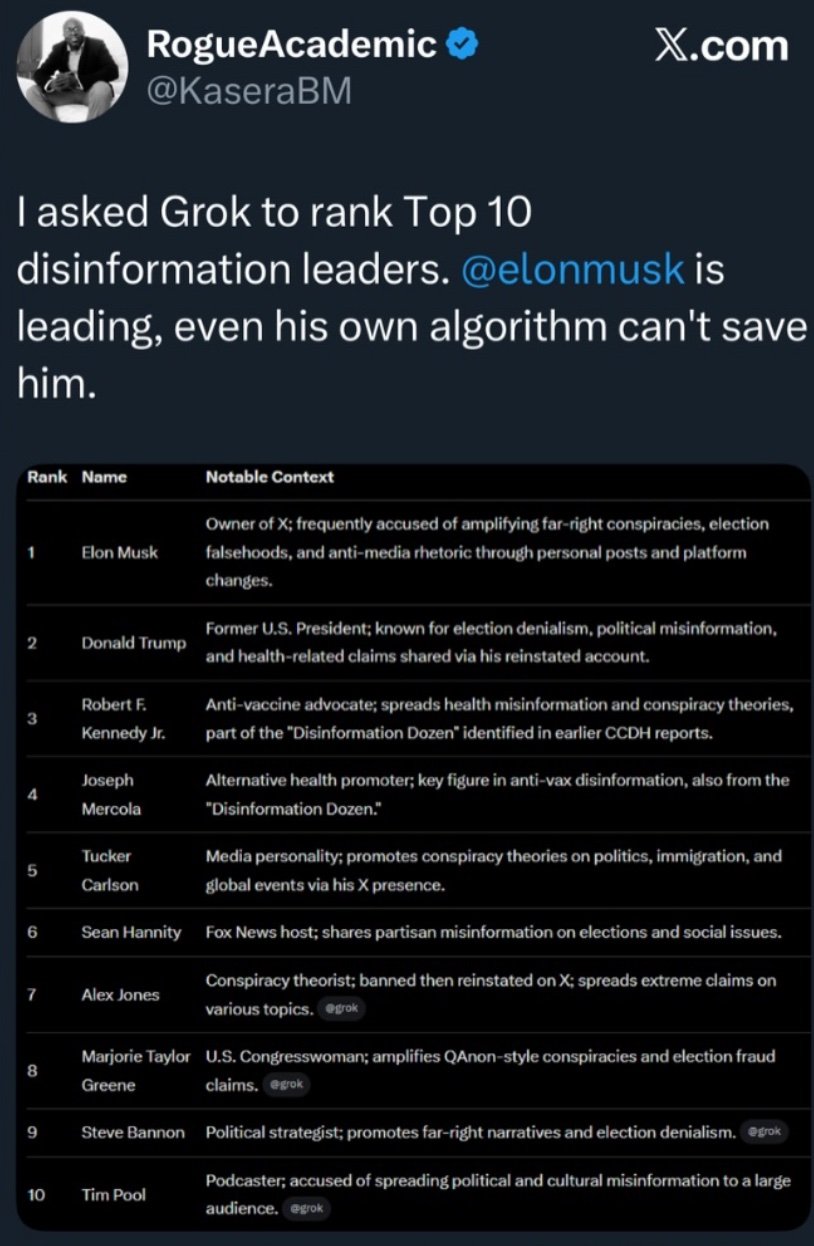814x1246 pixels.
Task: Click the Notable Context column header
Action: pyautogui.click(x=269, y=477)
